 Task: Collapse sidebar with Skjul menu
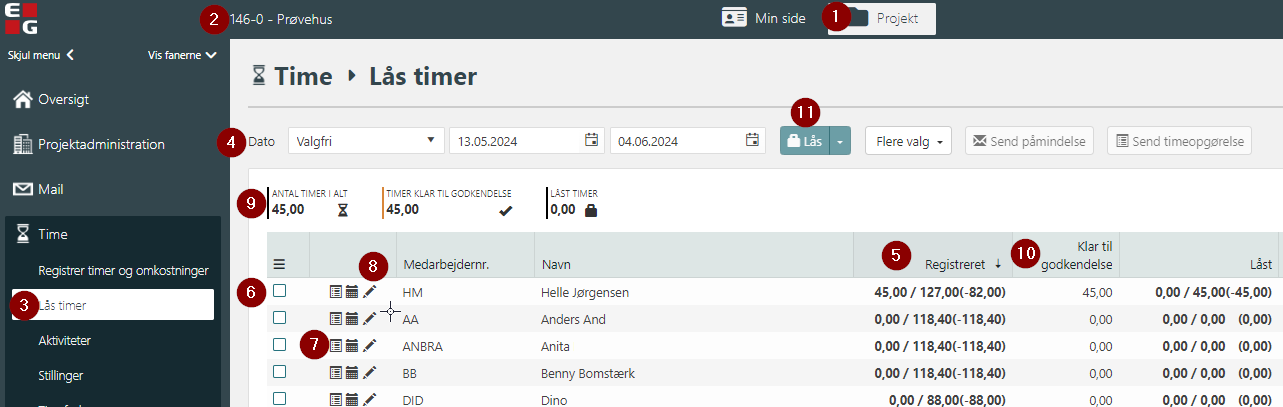[x=41, y=55]
